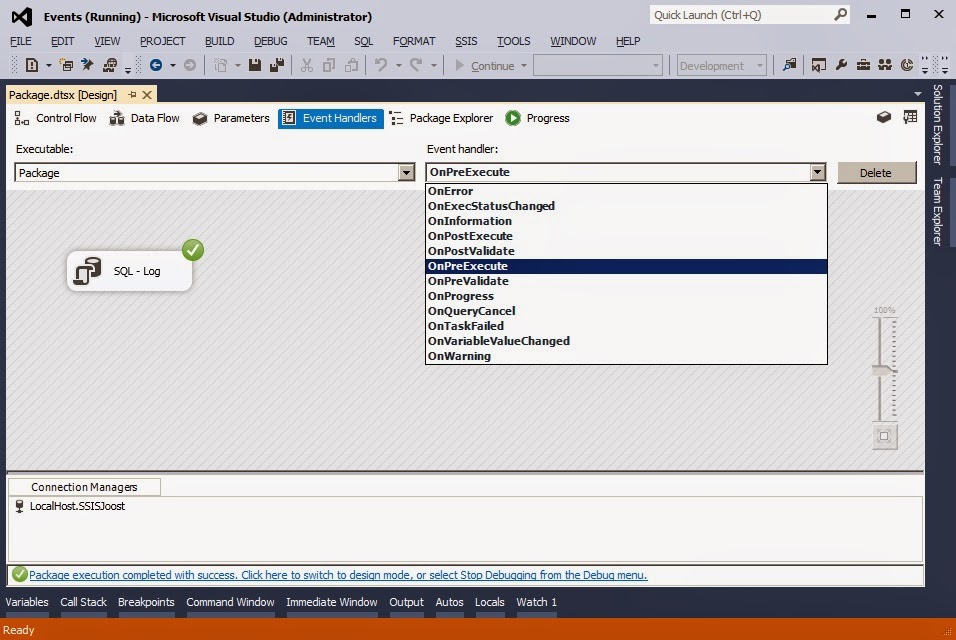Choose OnTaskFailed in the event handler list
Image resolution: width=956 pixels, height=640 pixels.
[x=626, y=325]
